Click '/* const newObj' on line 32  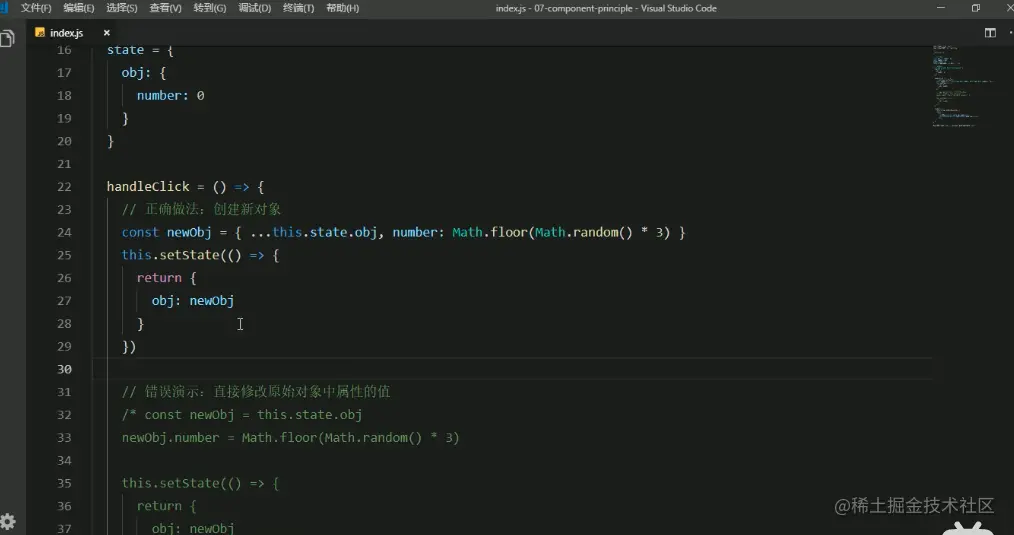pyautogui.click(x=178, y=415)
